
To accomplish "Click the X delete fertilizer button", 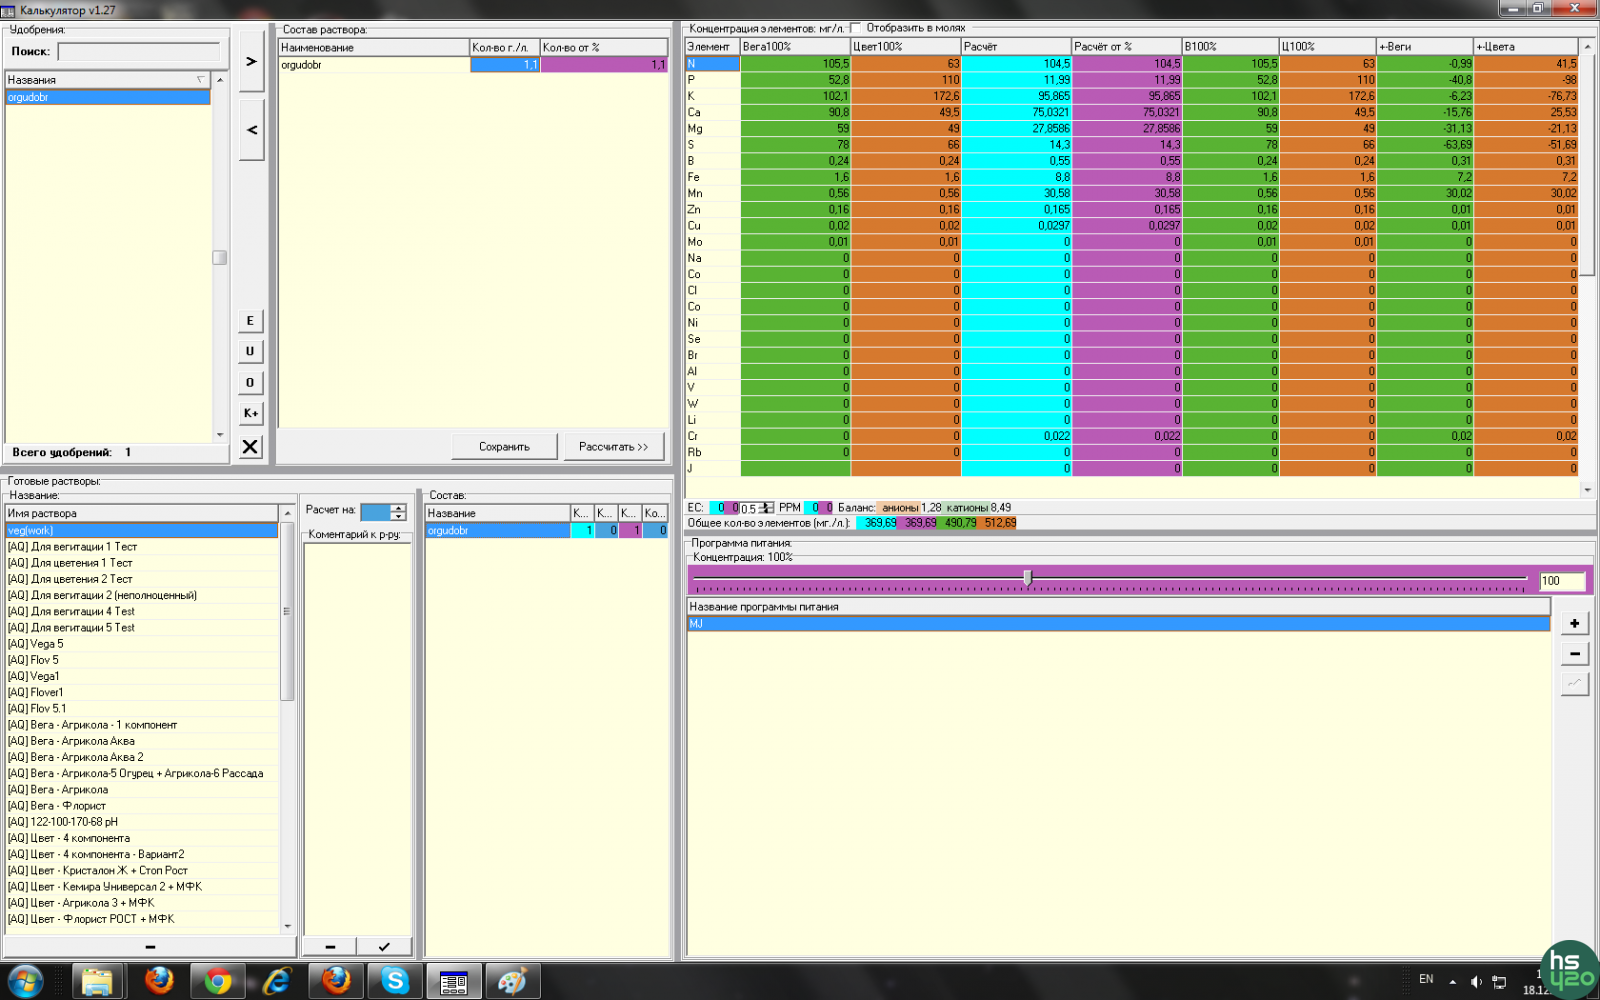I will point(250,447).
